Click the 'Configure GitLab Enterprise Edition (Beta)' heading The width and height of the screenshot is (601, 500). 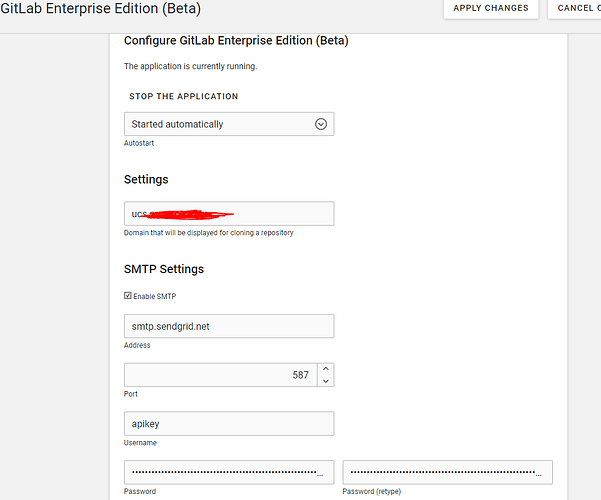[236, 41]
